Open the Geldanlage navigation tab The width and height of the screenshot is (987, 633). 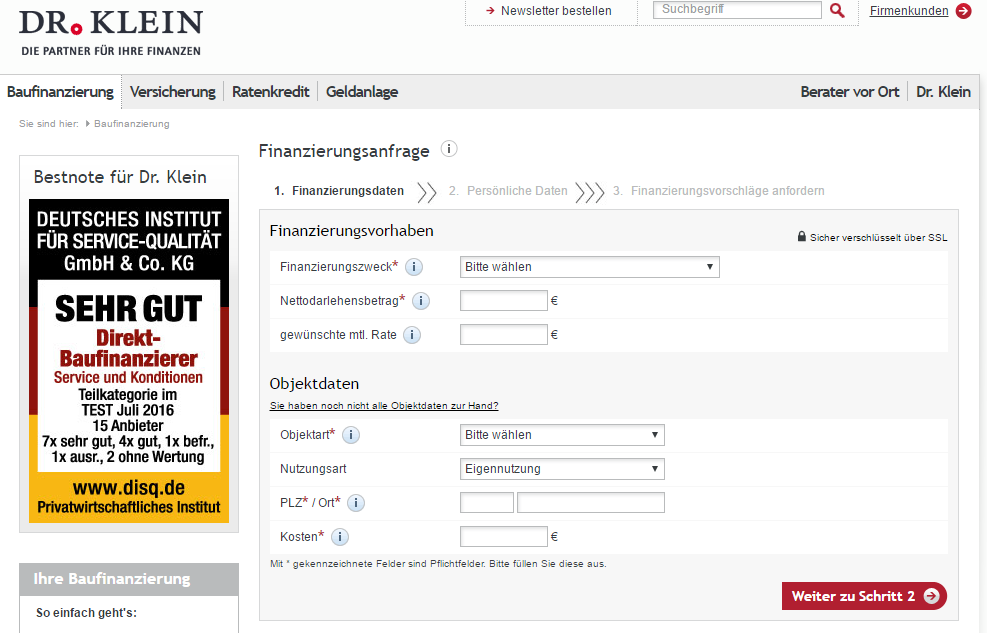[362, 92]
